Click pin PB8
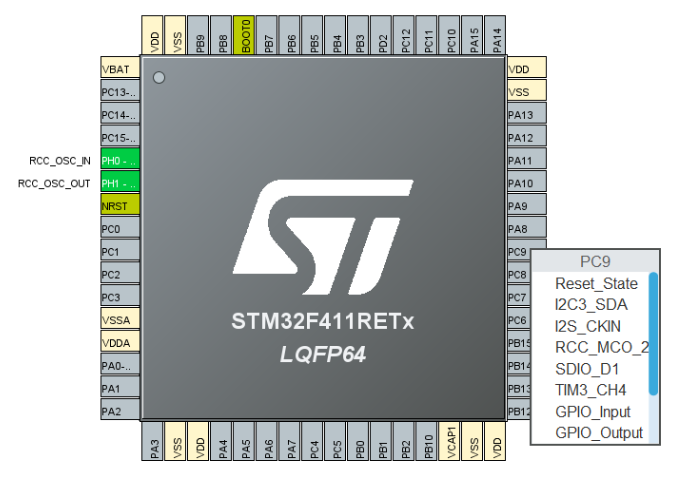 point(221,35)
